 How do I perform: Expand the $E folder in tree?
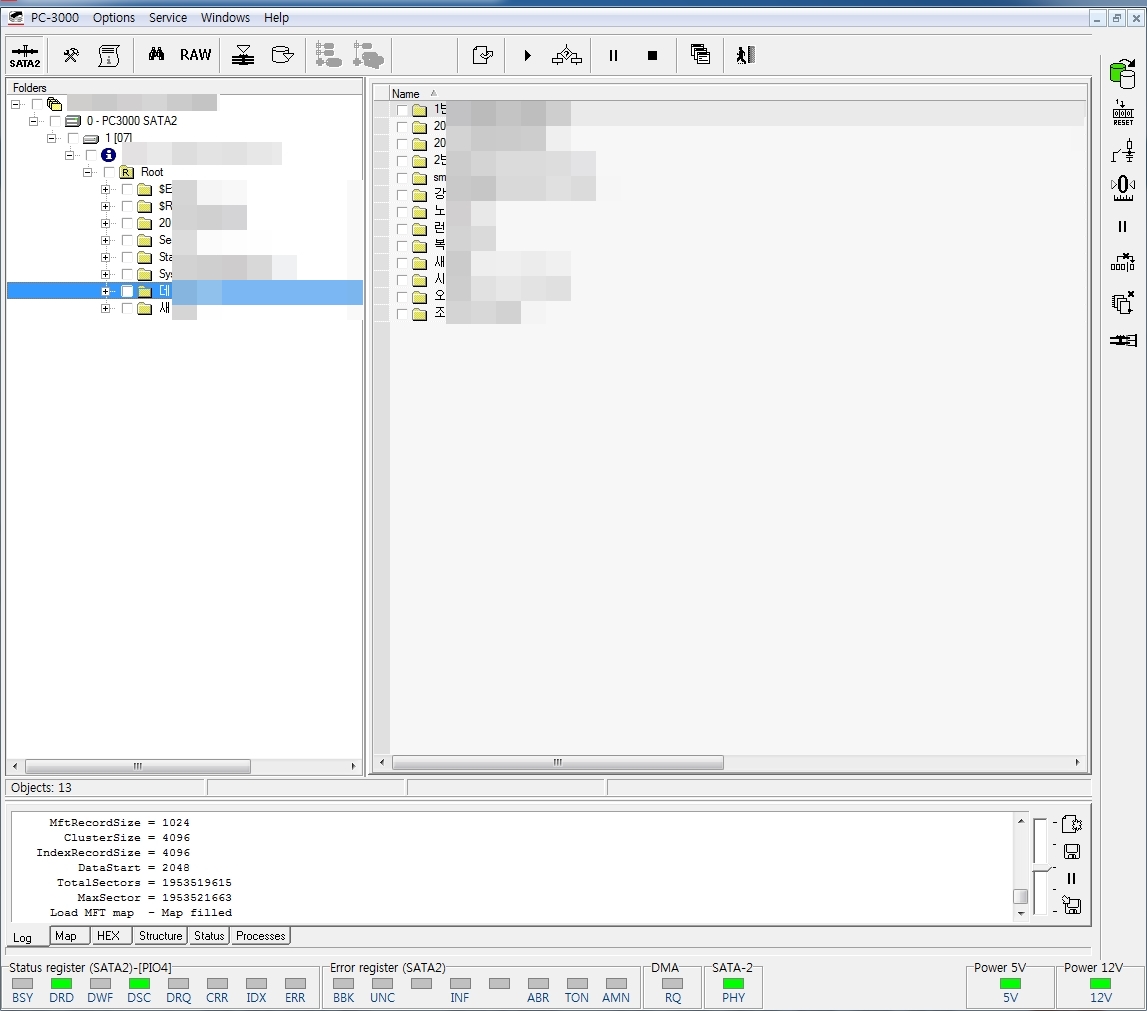pyautogui.click(x=105, y=189)
